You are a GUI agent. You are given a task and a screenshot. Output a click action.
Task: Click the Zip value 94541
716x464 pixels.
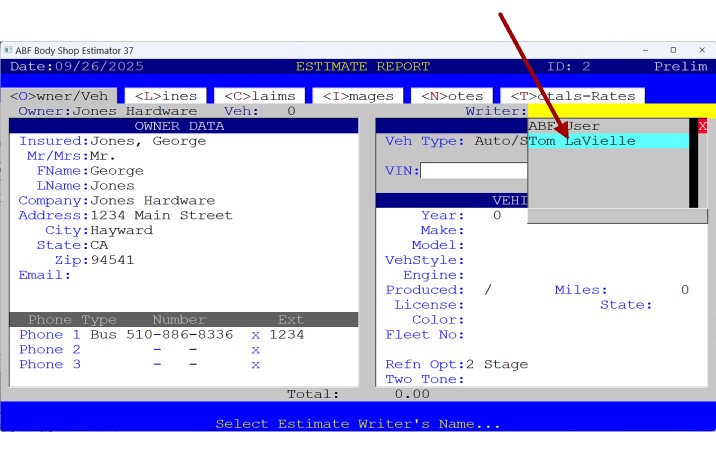coord(111,260)
